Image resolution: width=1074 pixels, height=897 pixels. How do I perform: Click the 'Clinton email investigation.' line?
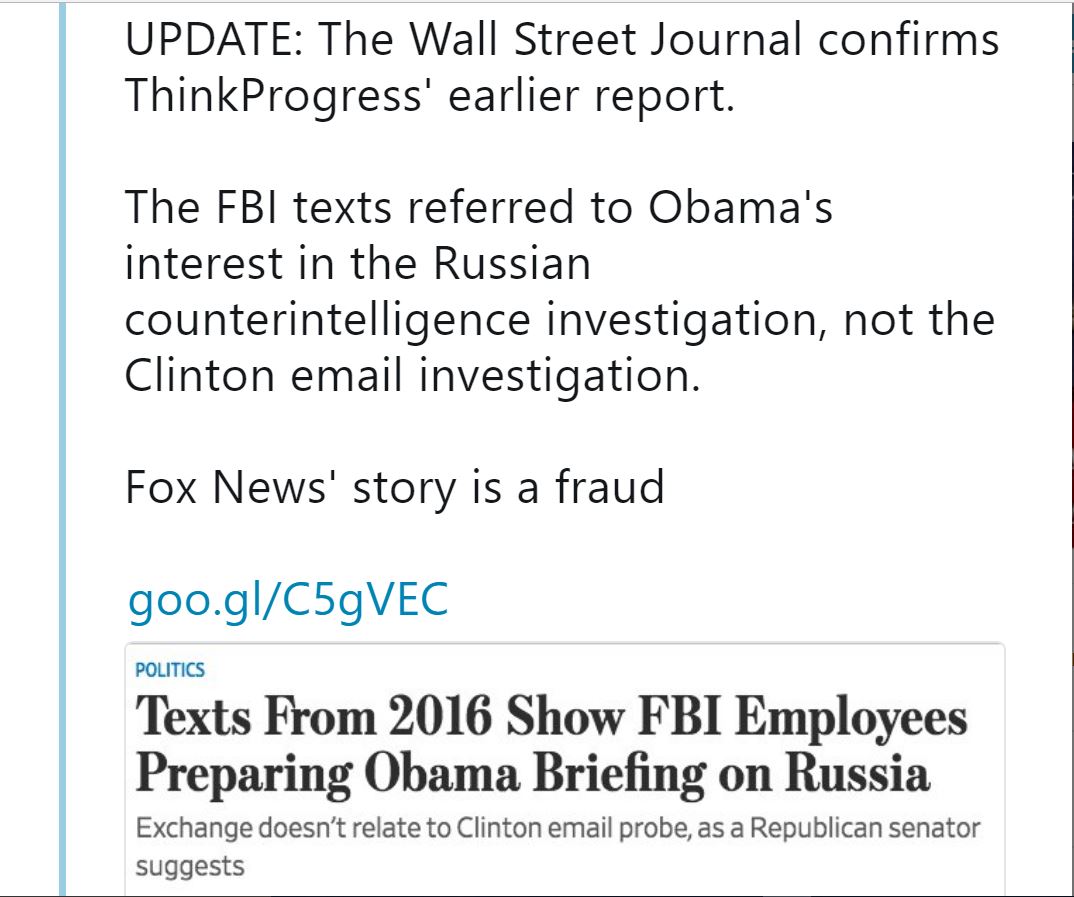pyautogui.click(x=412, y=376)
